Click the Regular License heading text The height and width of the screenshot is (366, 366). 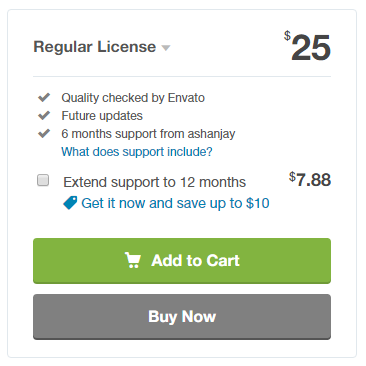95,47
